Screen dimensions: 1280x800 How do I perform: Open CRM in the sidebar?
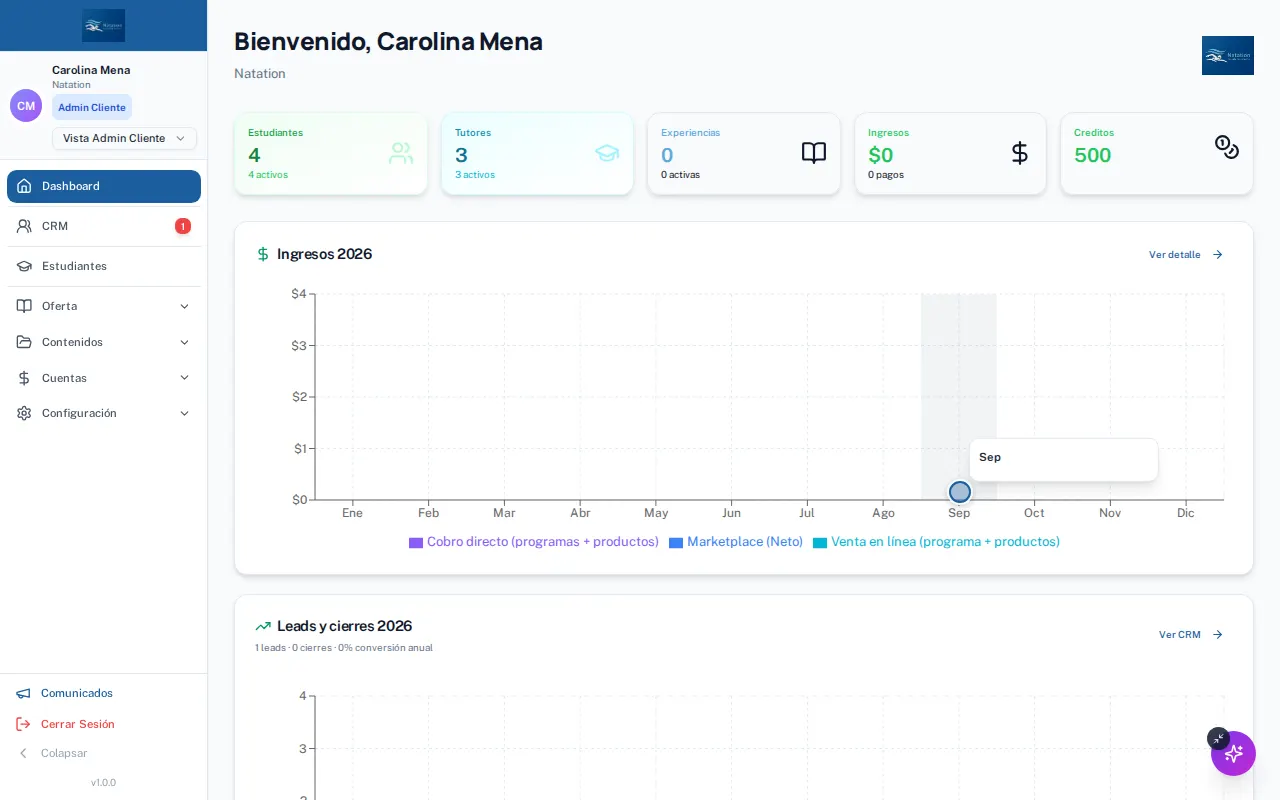click(104, 226)
